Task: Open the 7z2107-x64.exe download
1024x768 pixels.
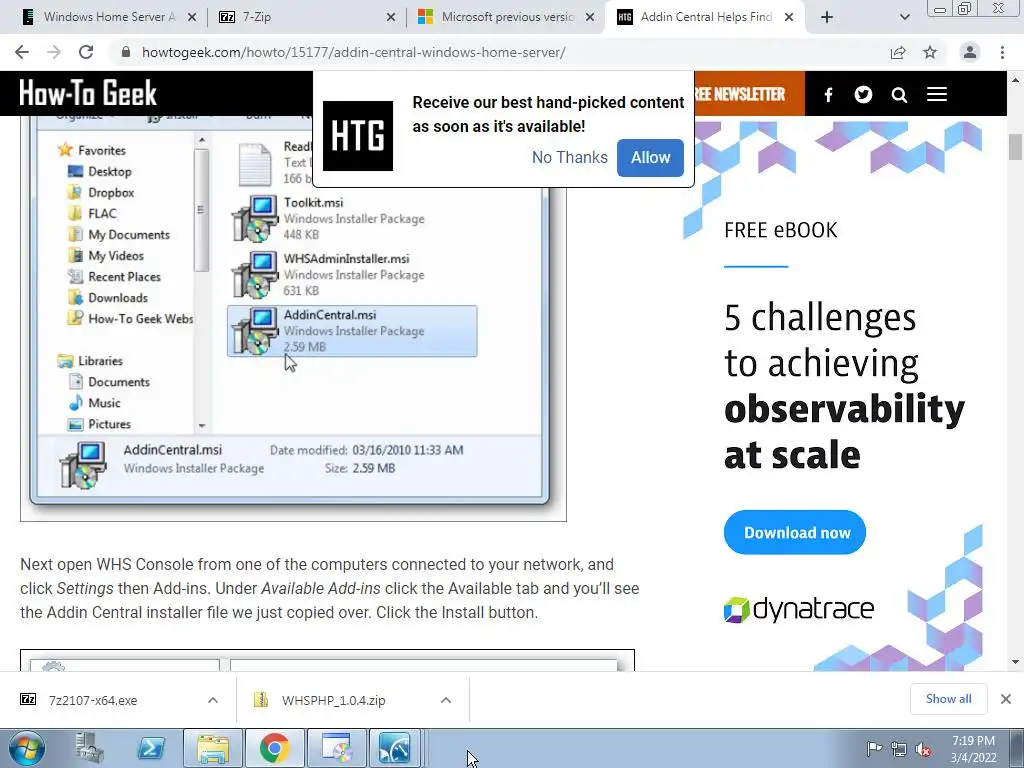Action: point(93,700)
